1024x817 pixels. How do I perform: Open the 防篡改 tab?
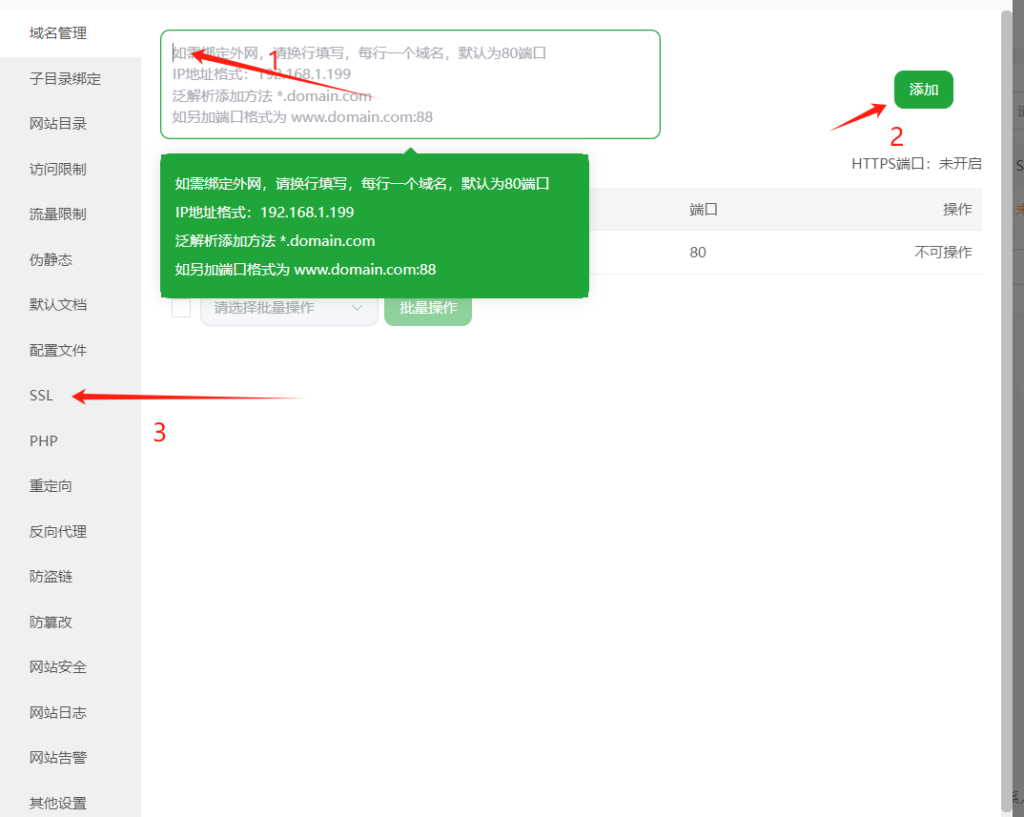click(x=51, y=622)
